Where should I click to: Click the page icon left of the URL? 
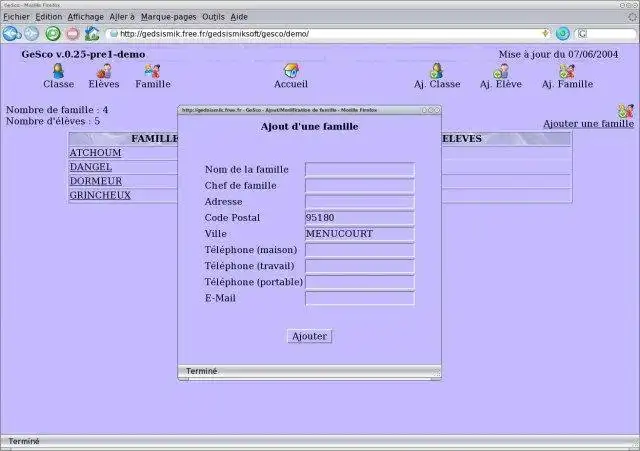(x=114, y=34)
